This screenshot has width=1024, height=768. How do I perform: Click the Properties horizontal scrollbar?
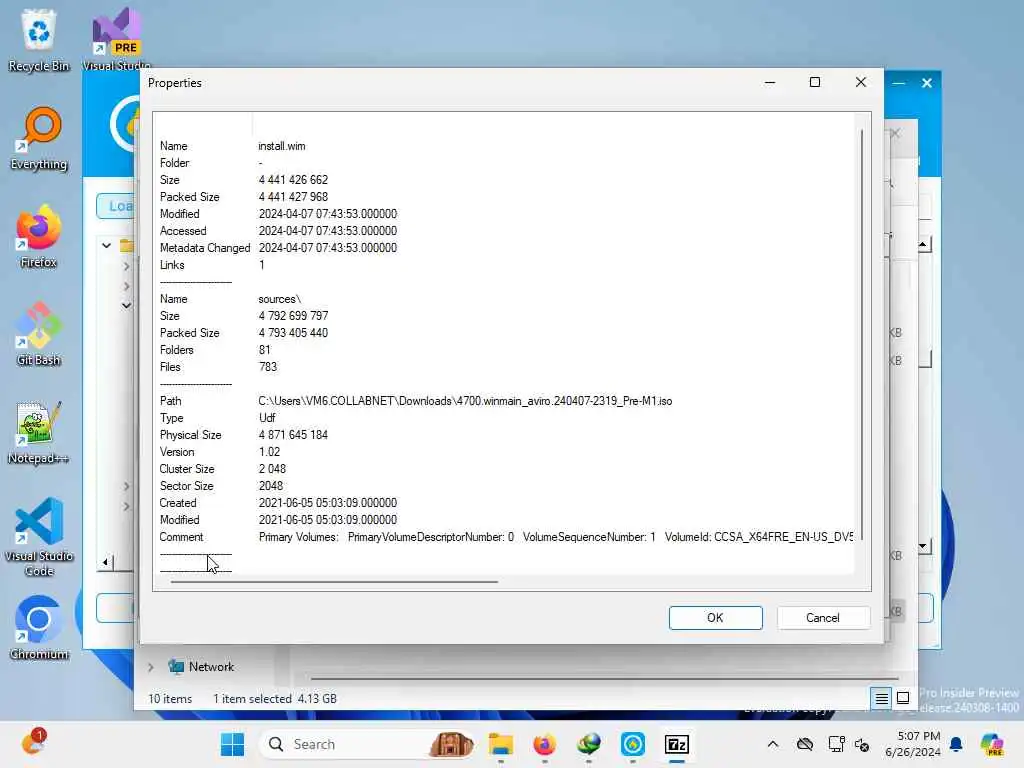coord(334,581)
